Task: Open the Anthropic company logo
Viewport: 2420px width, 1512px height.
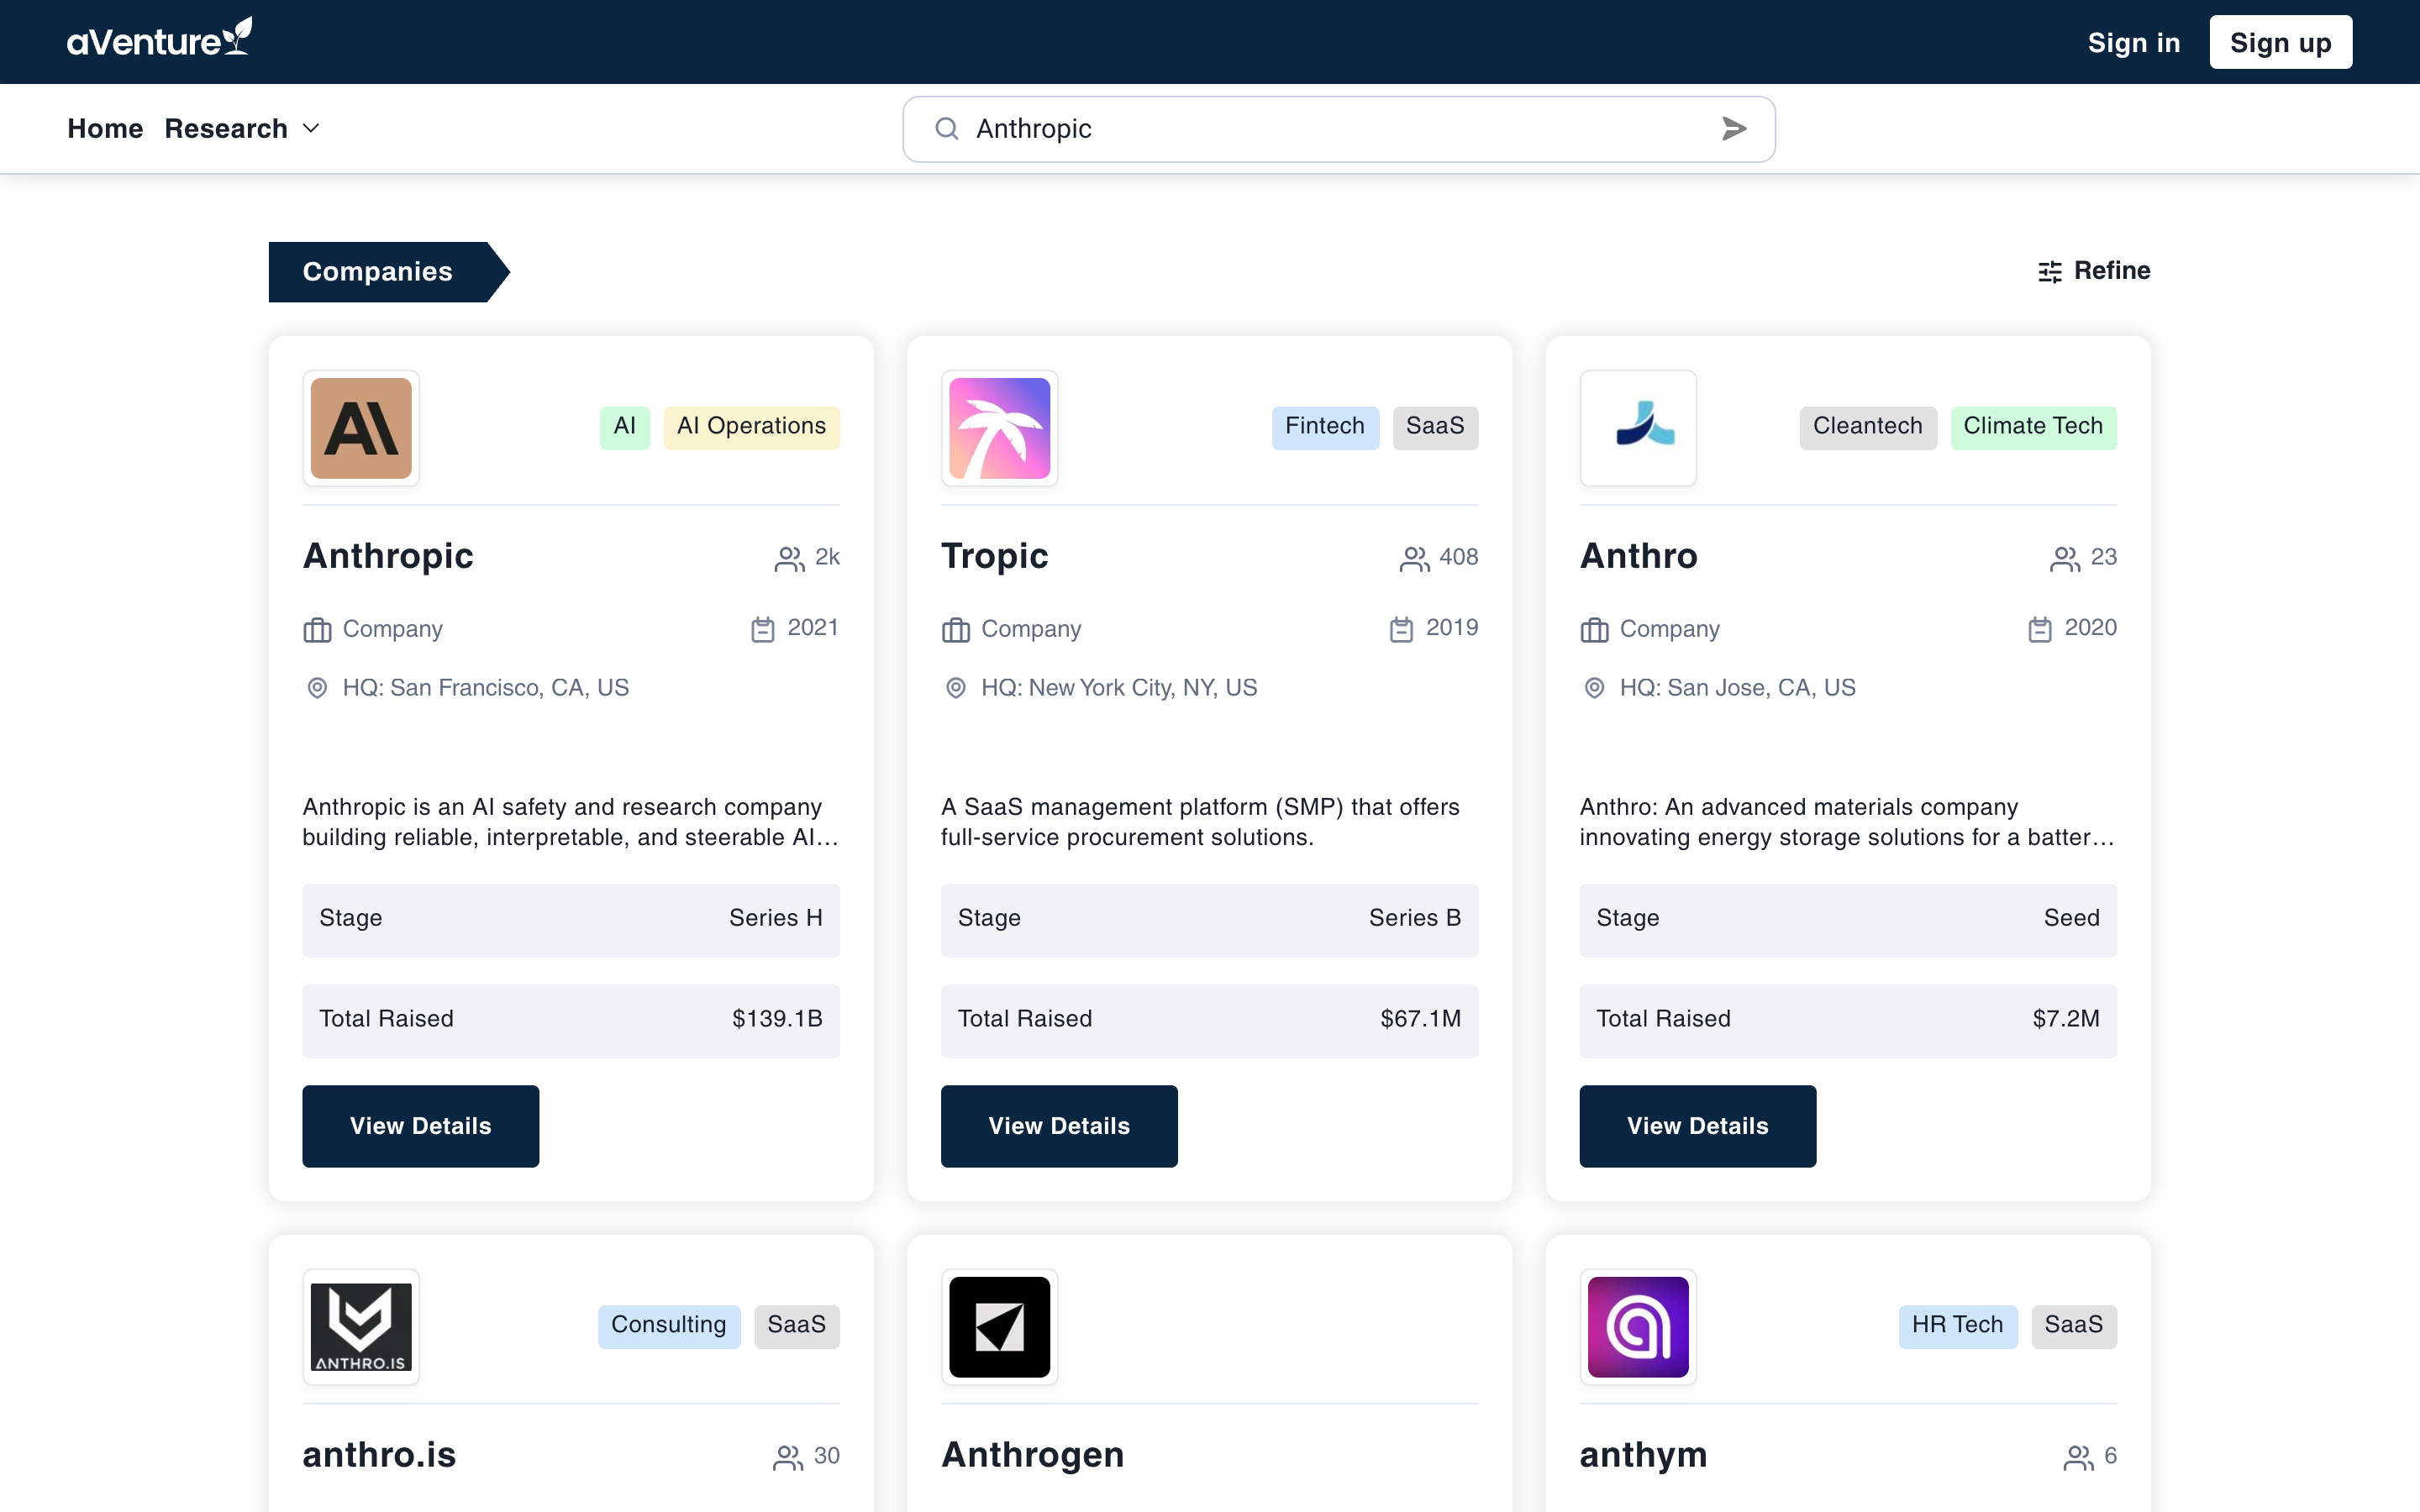Action: 361,428
